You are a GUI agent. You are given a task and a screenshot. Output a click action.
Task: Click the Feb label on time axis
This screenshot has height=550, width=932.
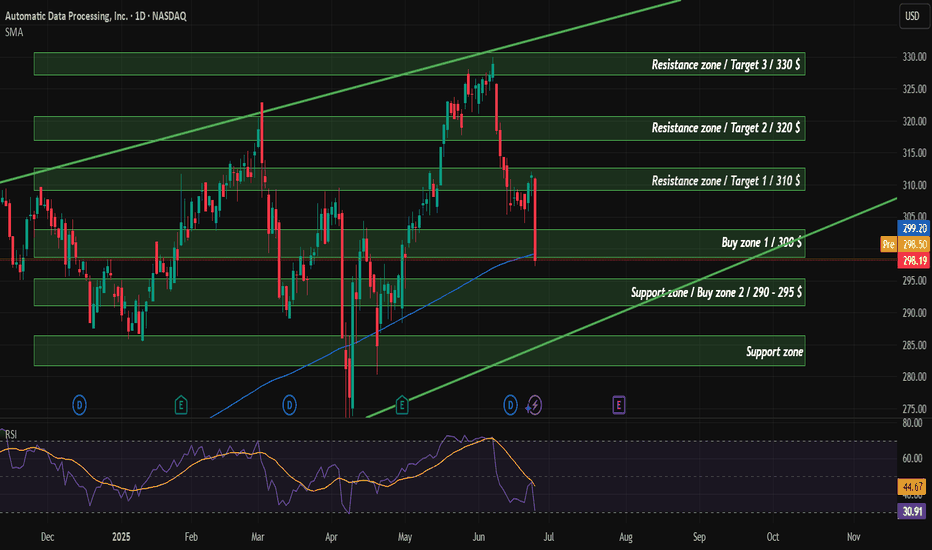pyautogui.click(x=191, y=537)
